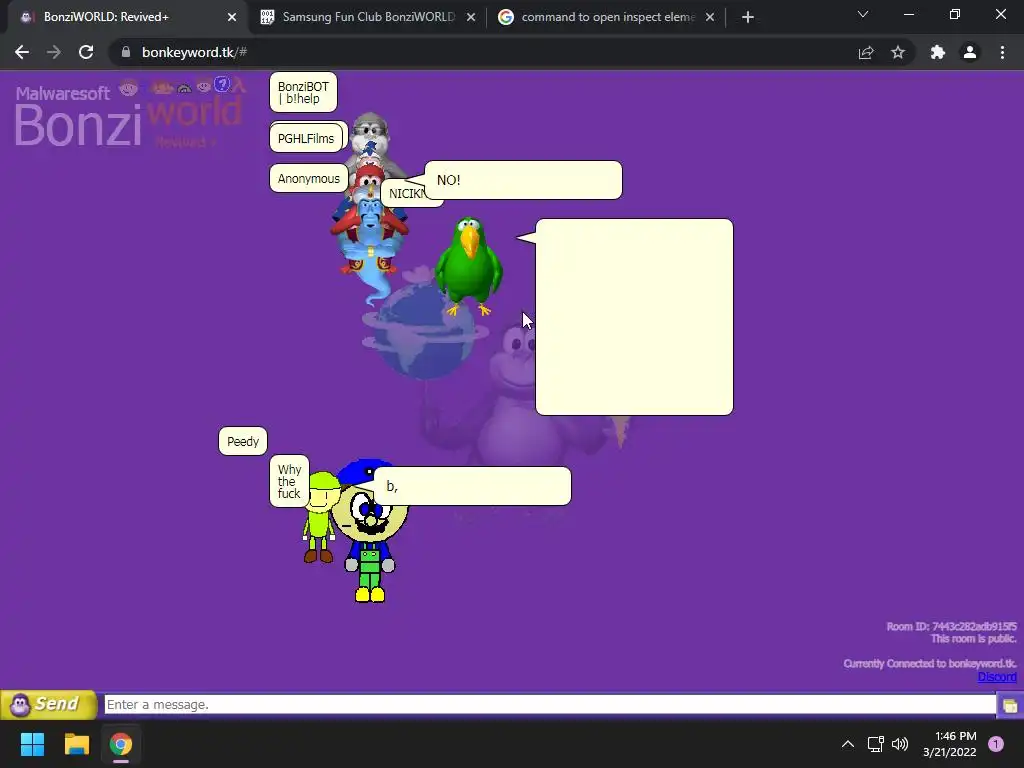
Task: Open the Chrome profile icon
Action: click(x=970, y=52)
